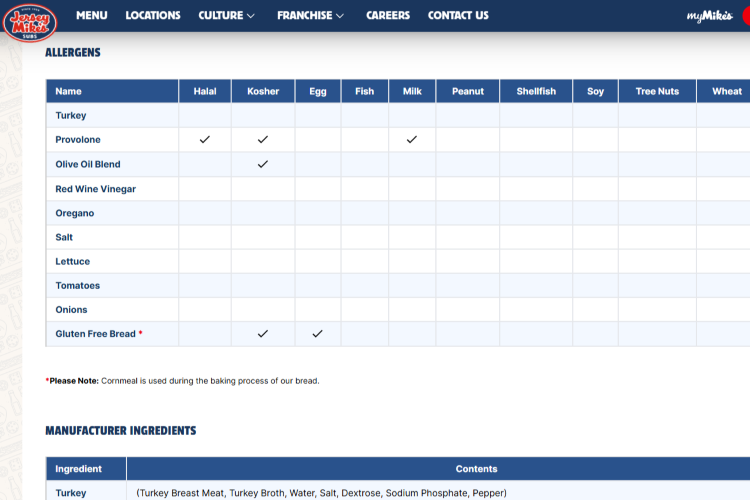750x500 pixels.
Task: Click the Lettuce row name
Action: (73, 262)
